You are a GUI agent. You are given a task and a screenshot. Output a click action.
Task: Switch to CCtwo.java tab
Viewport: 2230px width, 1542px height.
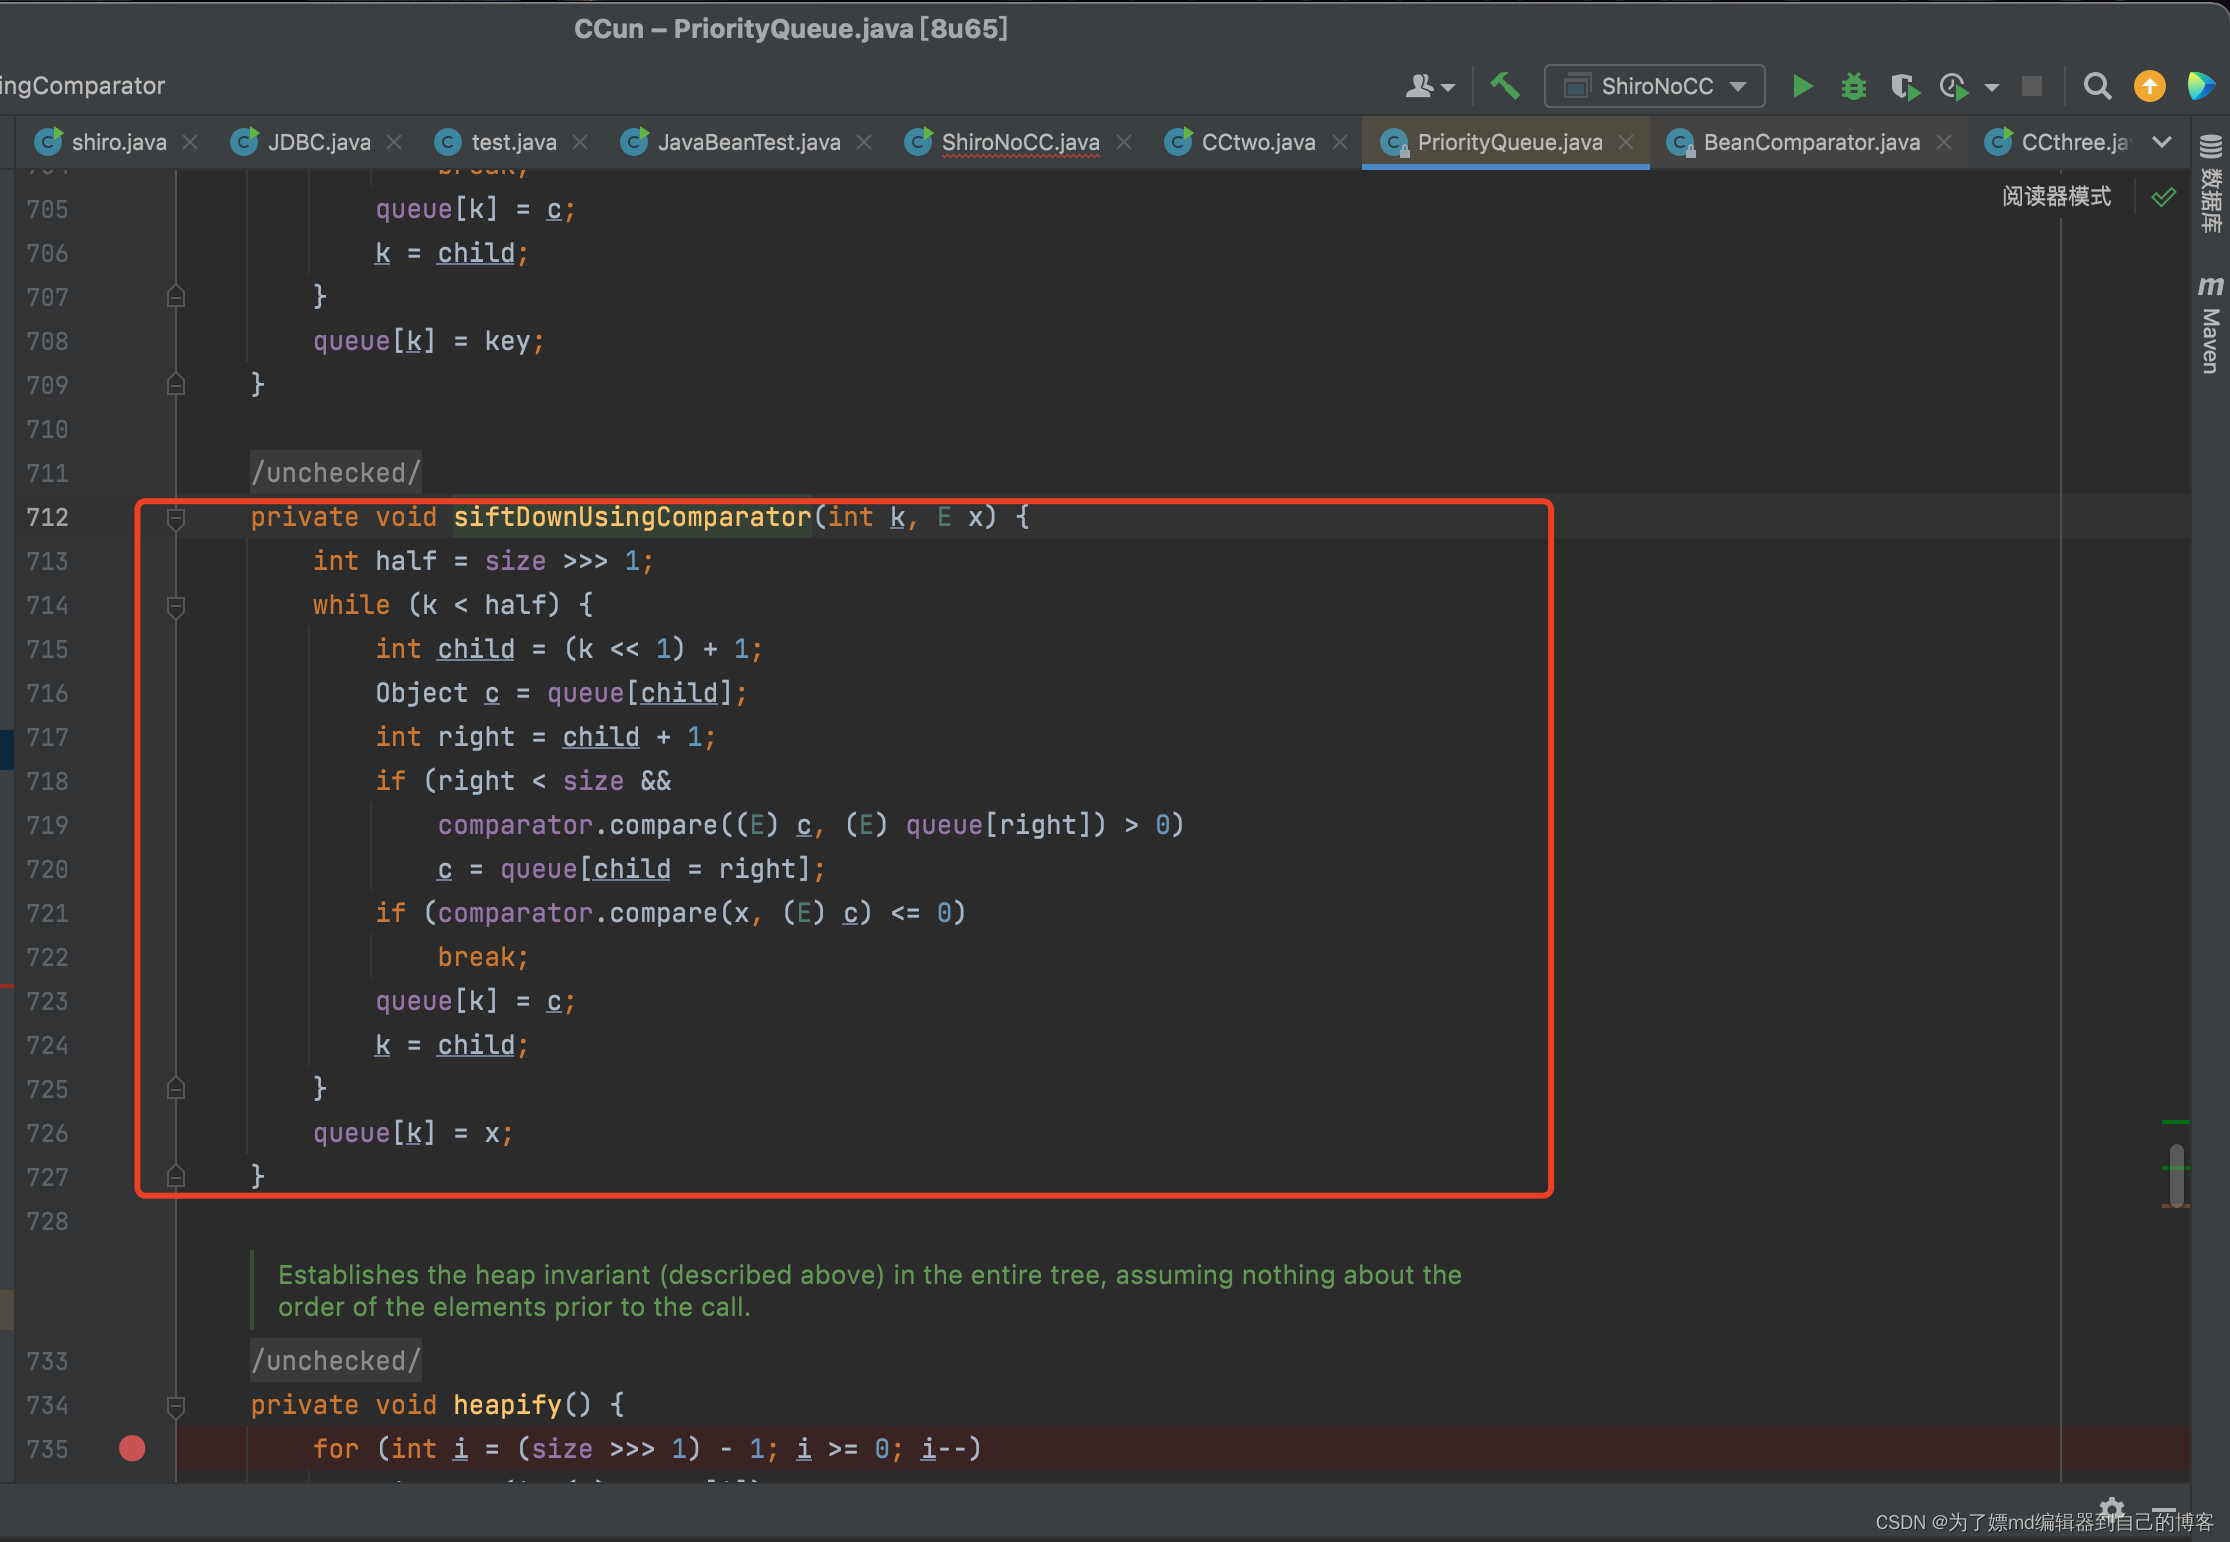click(x=1240, y=142)
